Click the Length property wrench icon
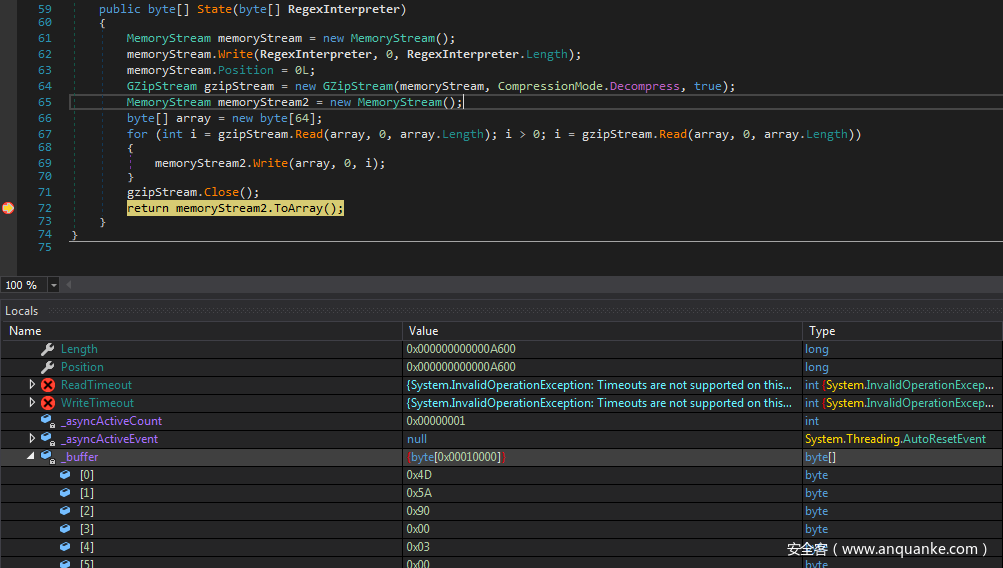The image size is (1003, 568). point(47,349)
